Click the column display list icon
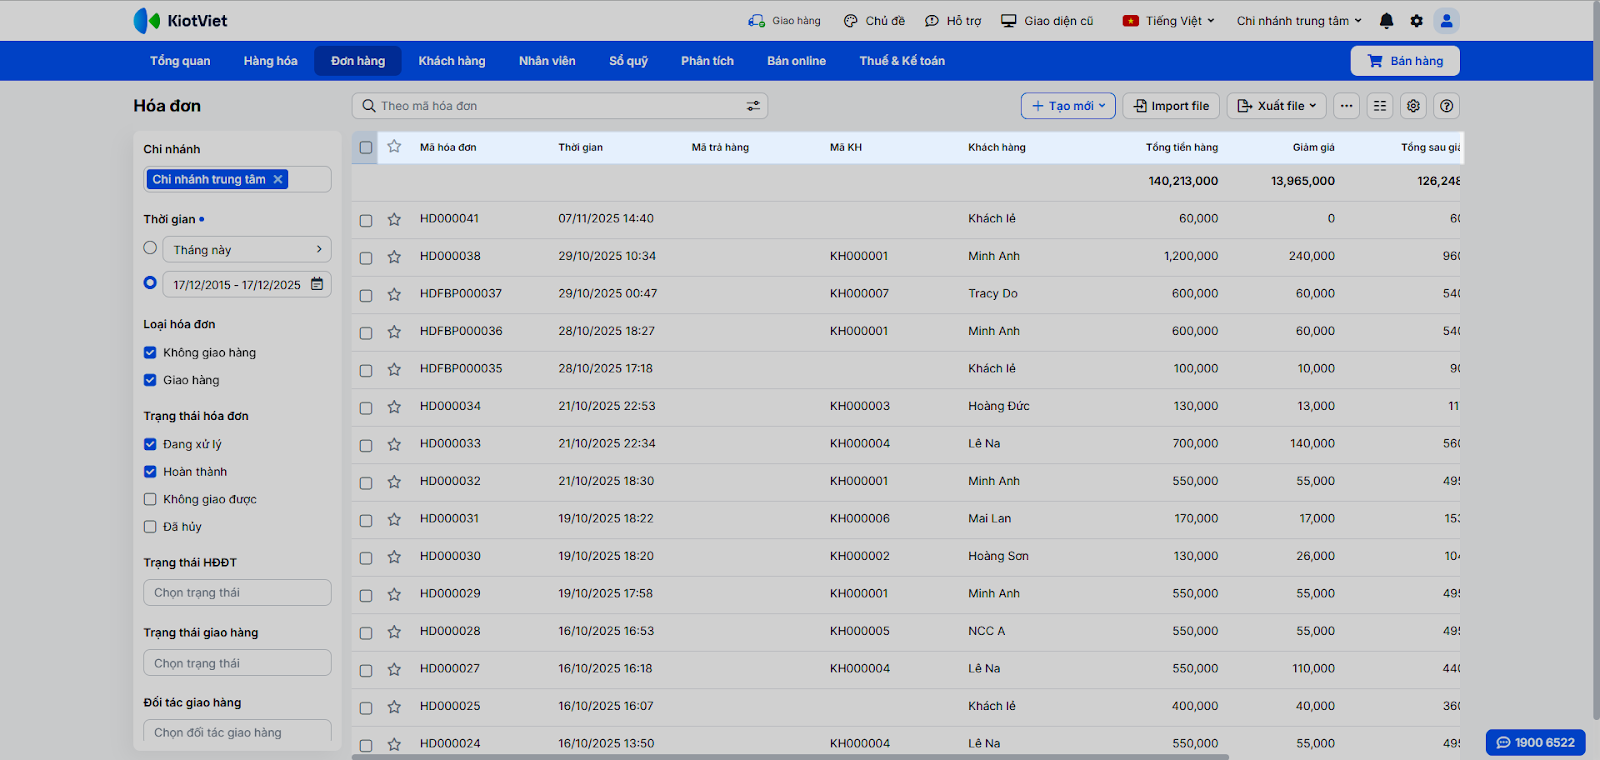 pos(1380,106)
